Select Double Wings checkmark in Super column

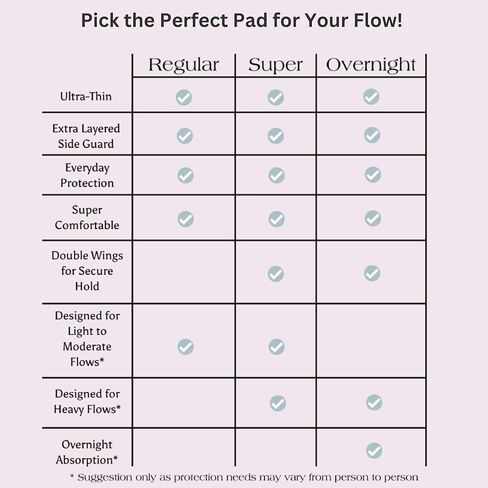276,274
